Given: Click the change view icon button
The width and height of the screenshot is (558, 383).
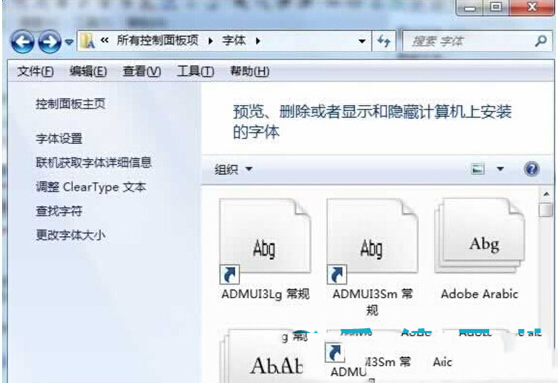Looking at the screenshot, I should coord(478,169).
